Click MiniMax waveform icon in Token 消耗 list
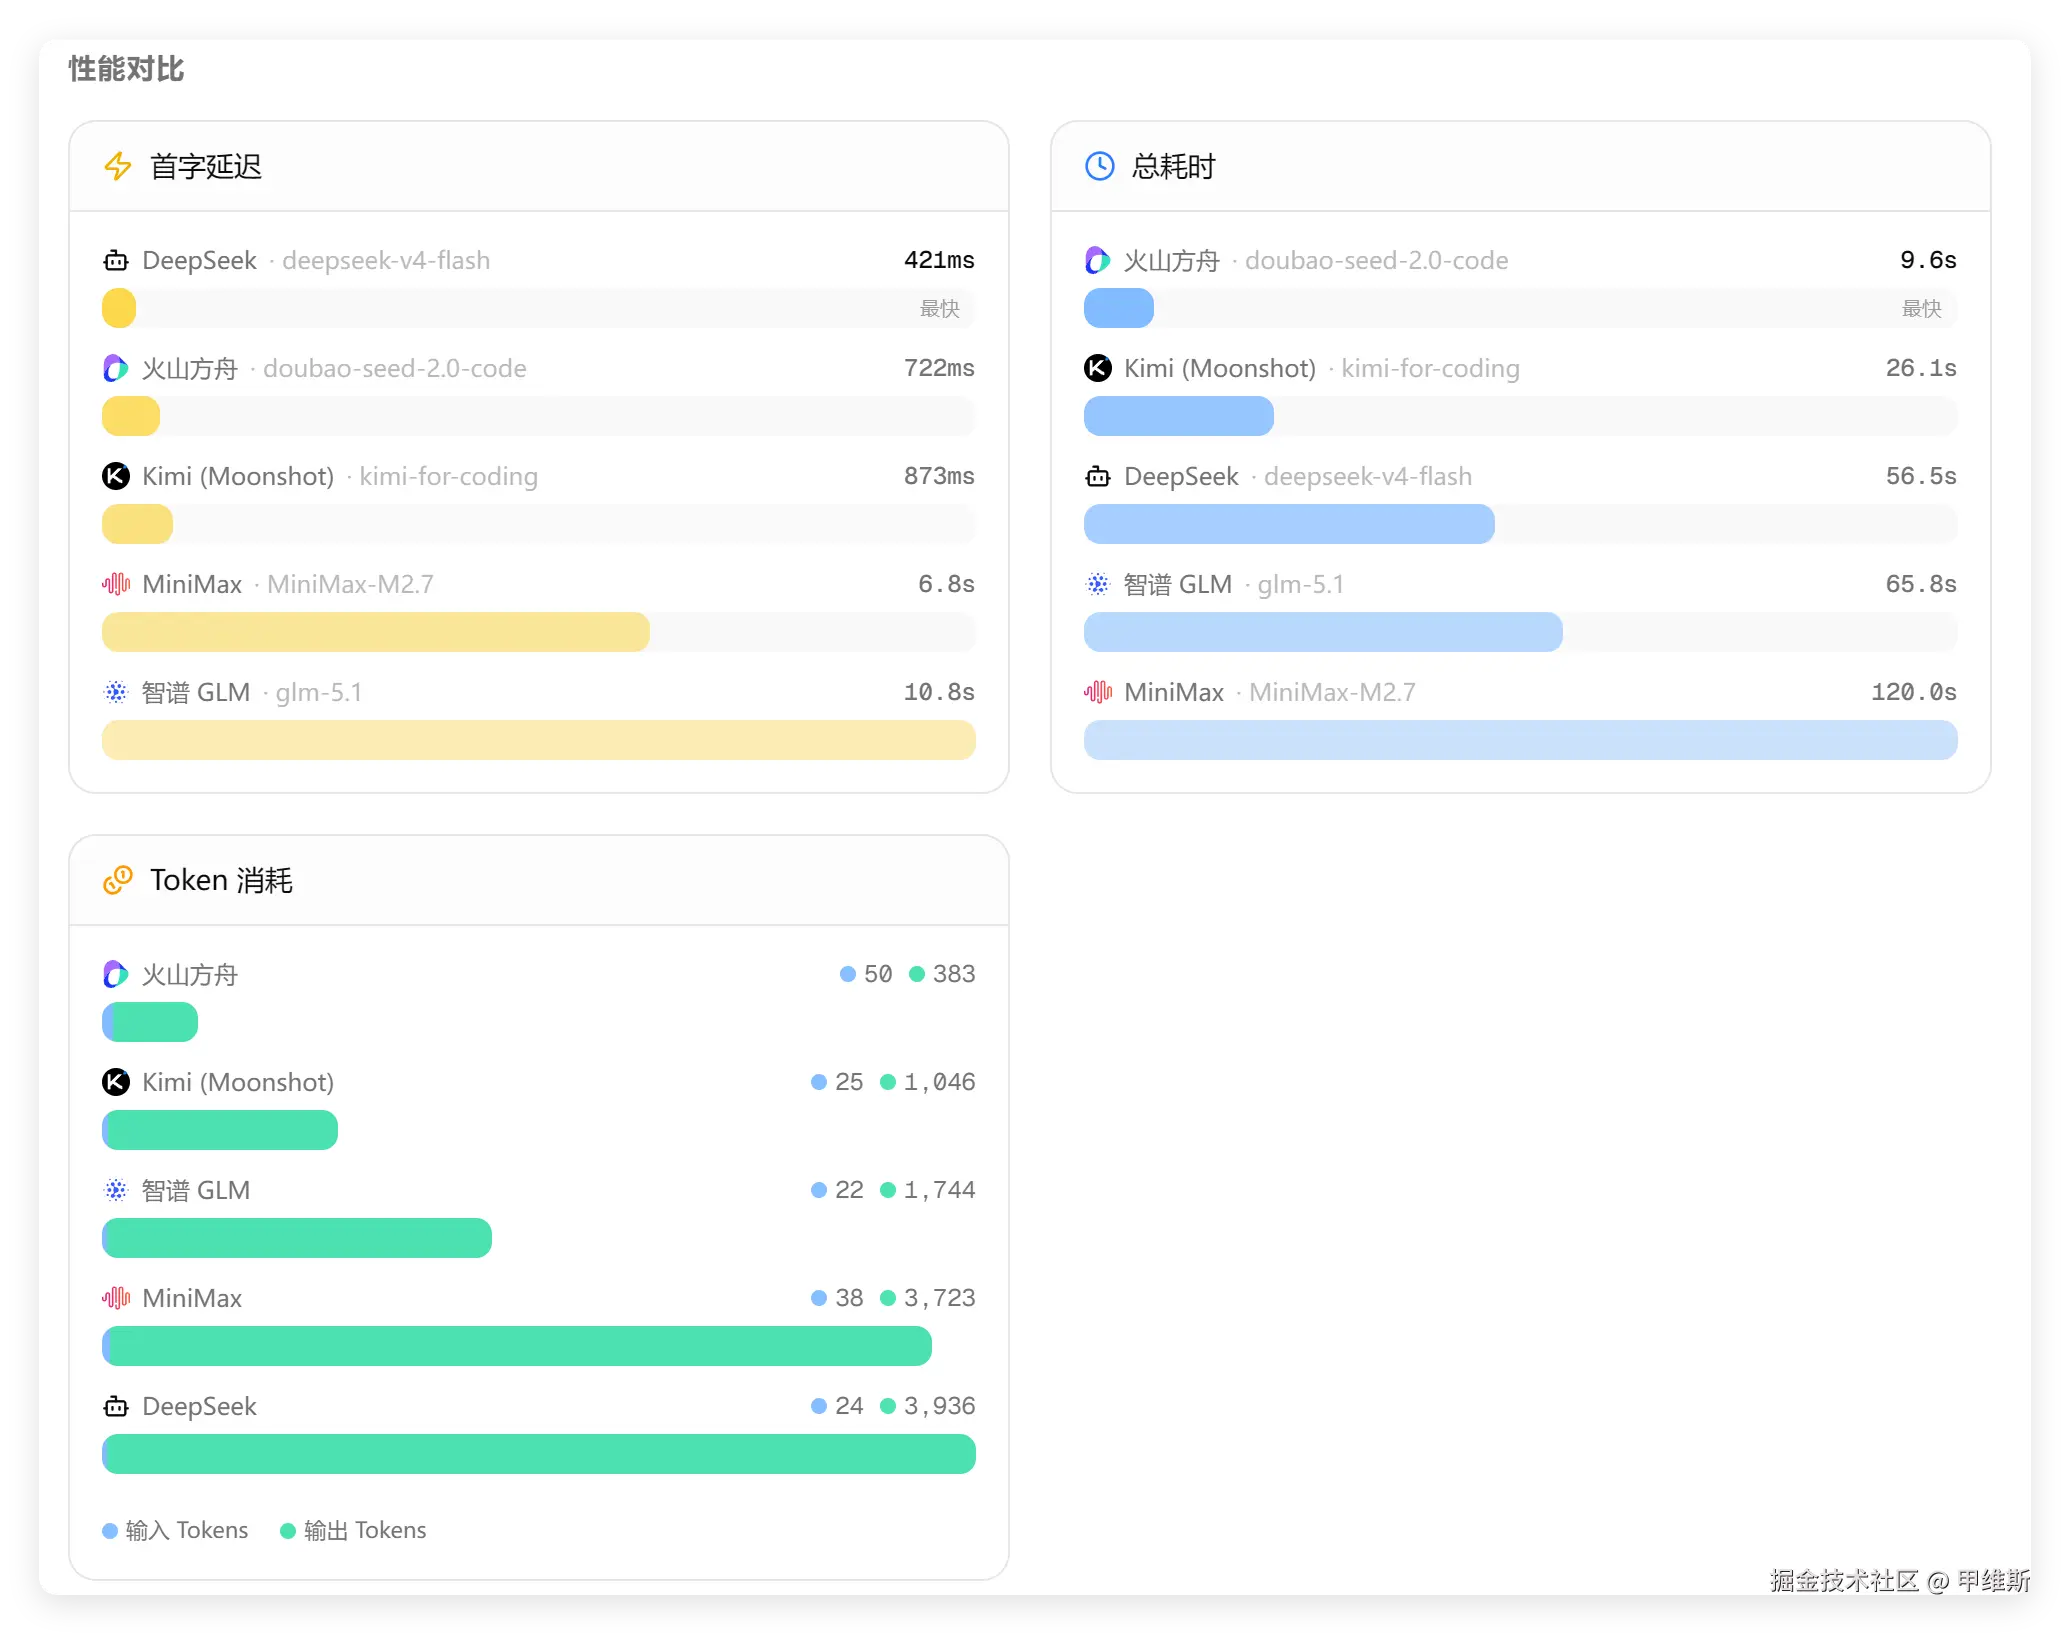Screen dimensions: 2070x1634 tap(116, 1298)
